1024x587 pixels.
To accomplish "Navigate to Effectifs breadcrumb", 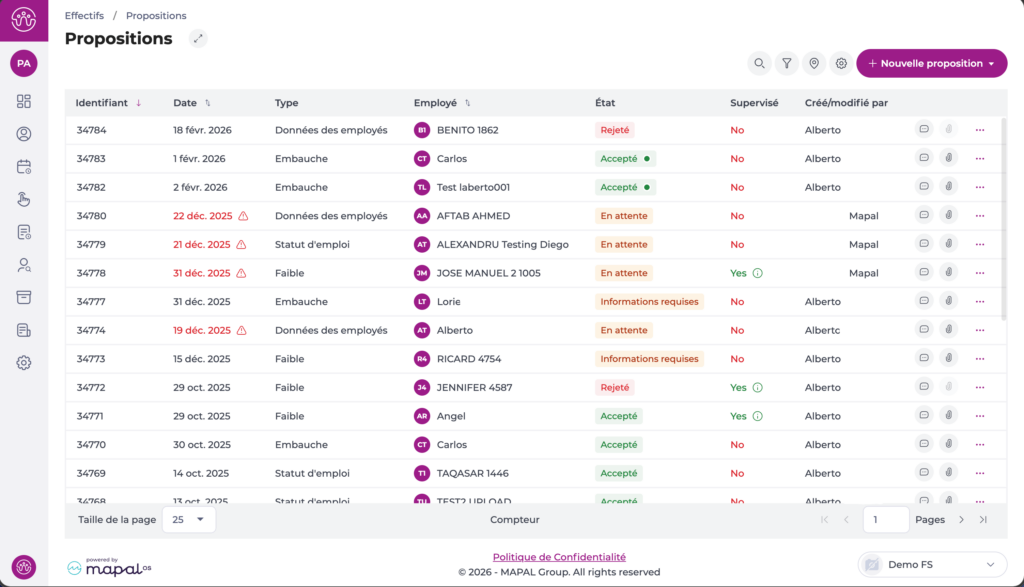I will 84,16.
